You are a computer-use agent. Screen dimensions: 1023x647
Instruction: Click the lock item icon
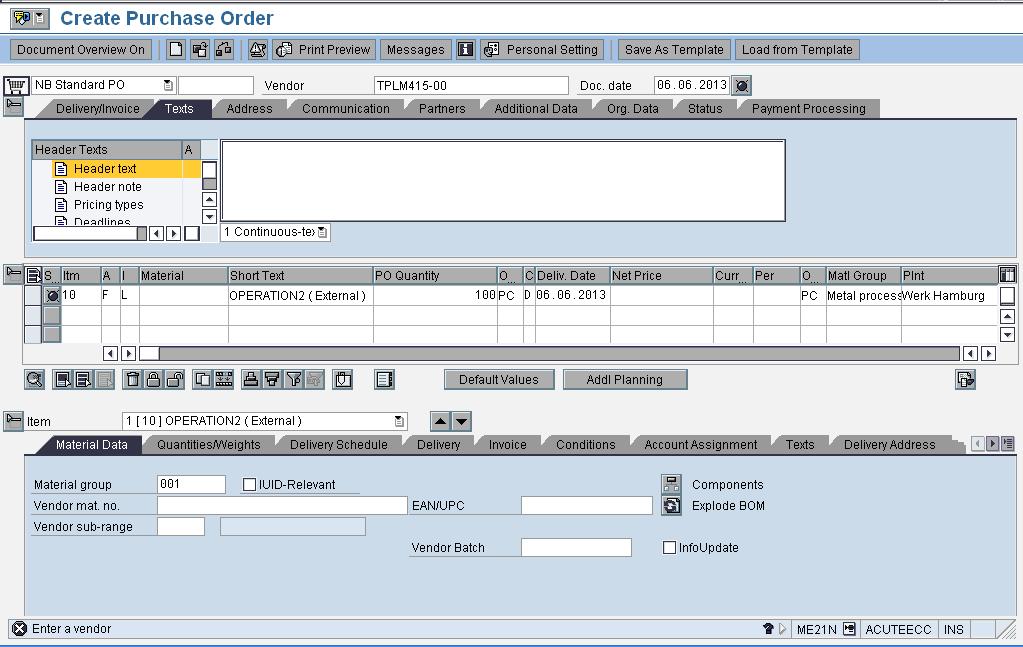[x=153, y=379]
